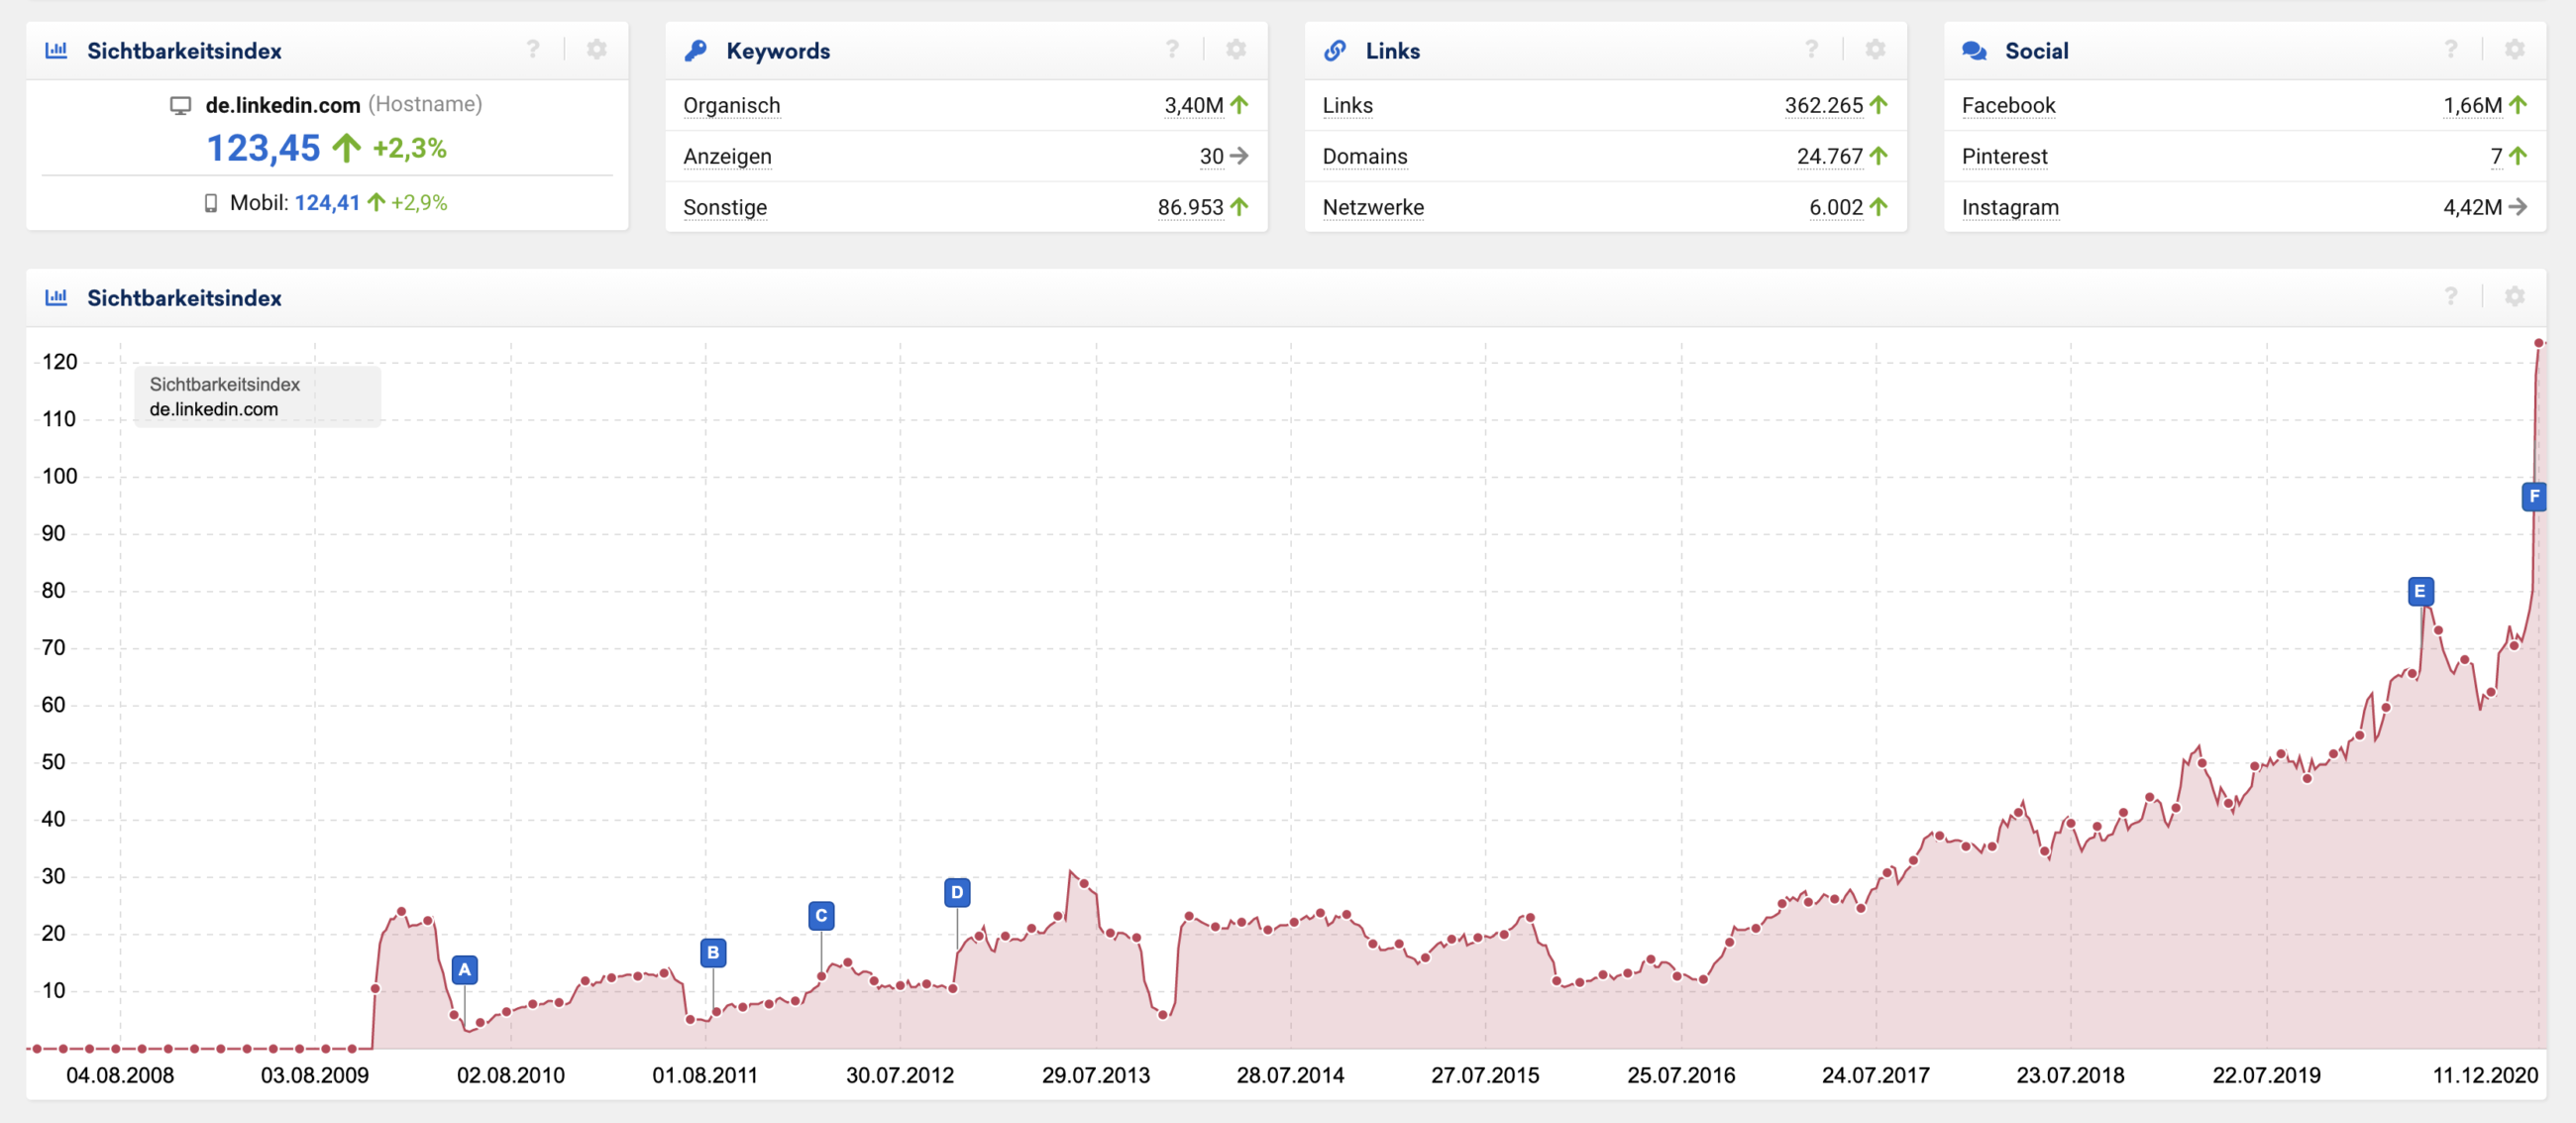Click the 3,40M organic keywords value

click(x=1193, y=105)
